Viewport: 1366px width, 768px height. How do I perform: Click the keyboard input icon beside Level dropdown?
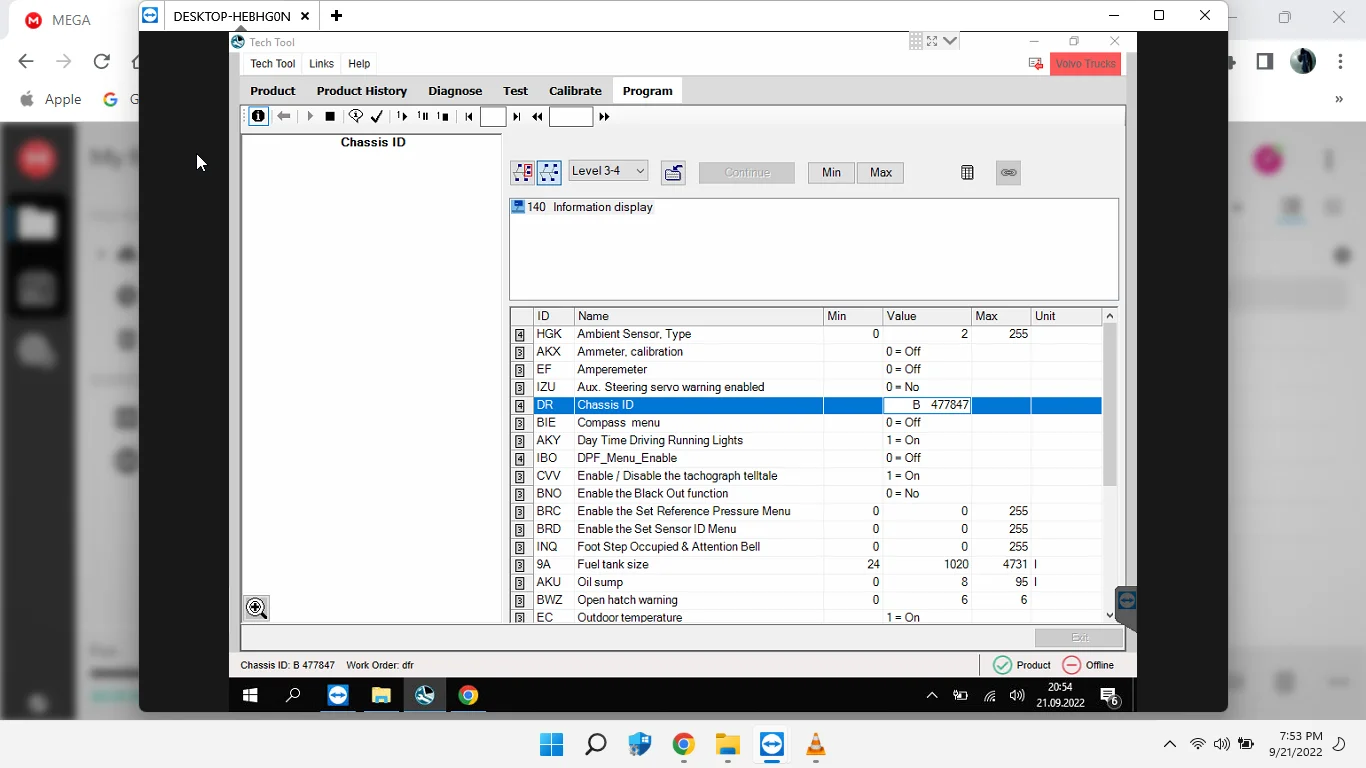(x=673, y=173)
